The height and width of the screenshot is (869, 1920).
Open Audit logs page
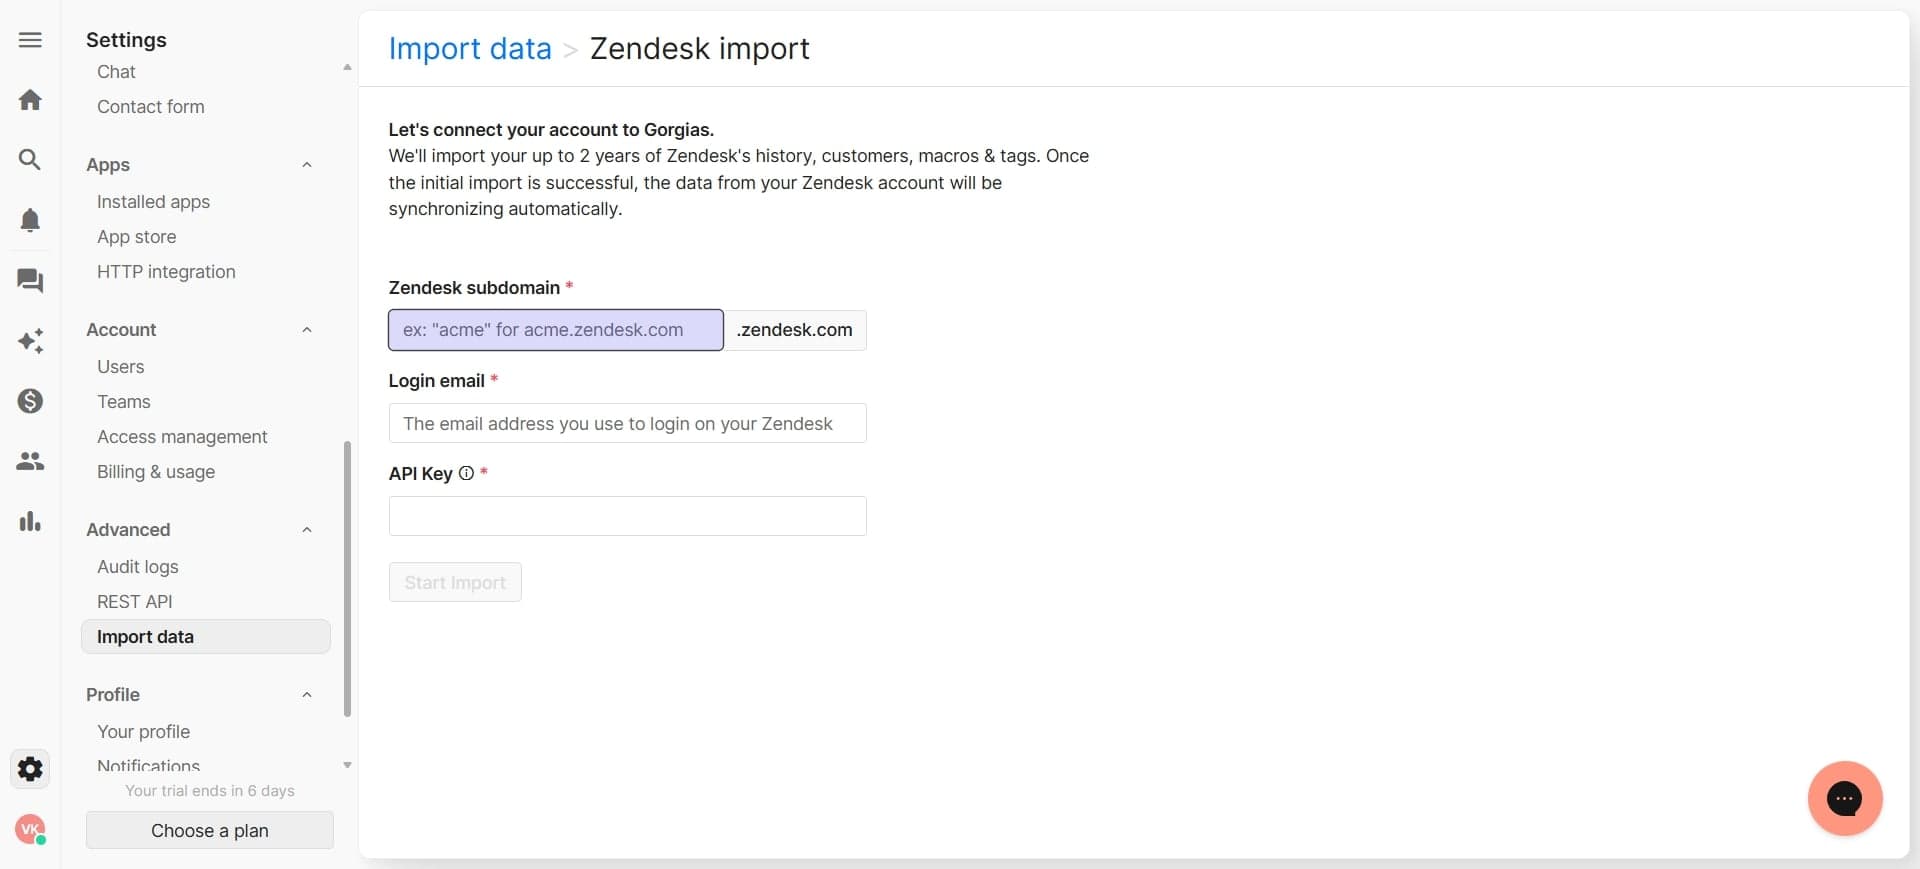(x=137, y=567)
